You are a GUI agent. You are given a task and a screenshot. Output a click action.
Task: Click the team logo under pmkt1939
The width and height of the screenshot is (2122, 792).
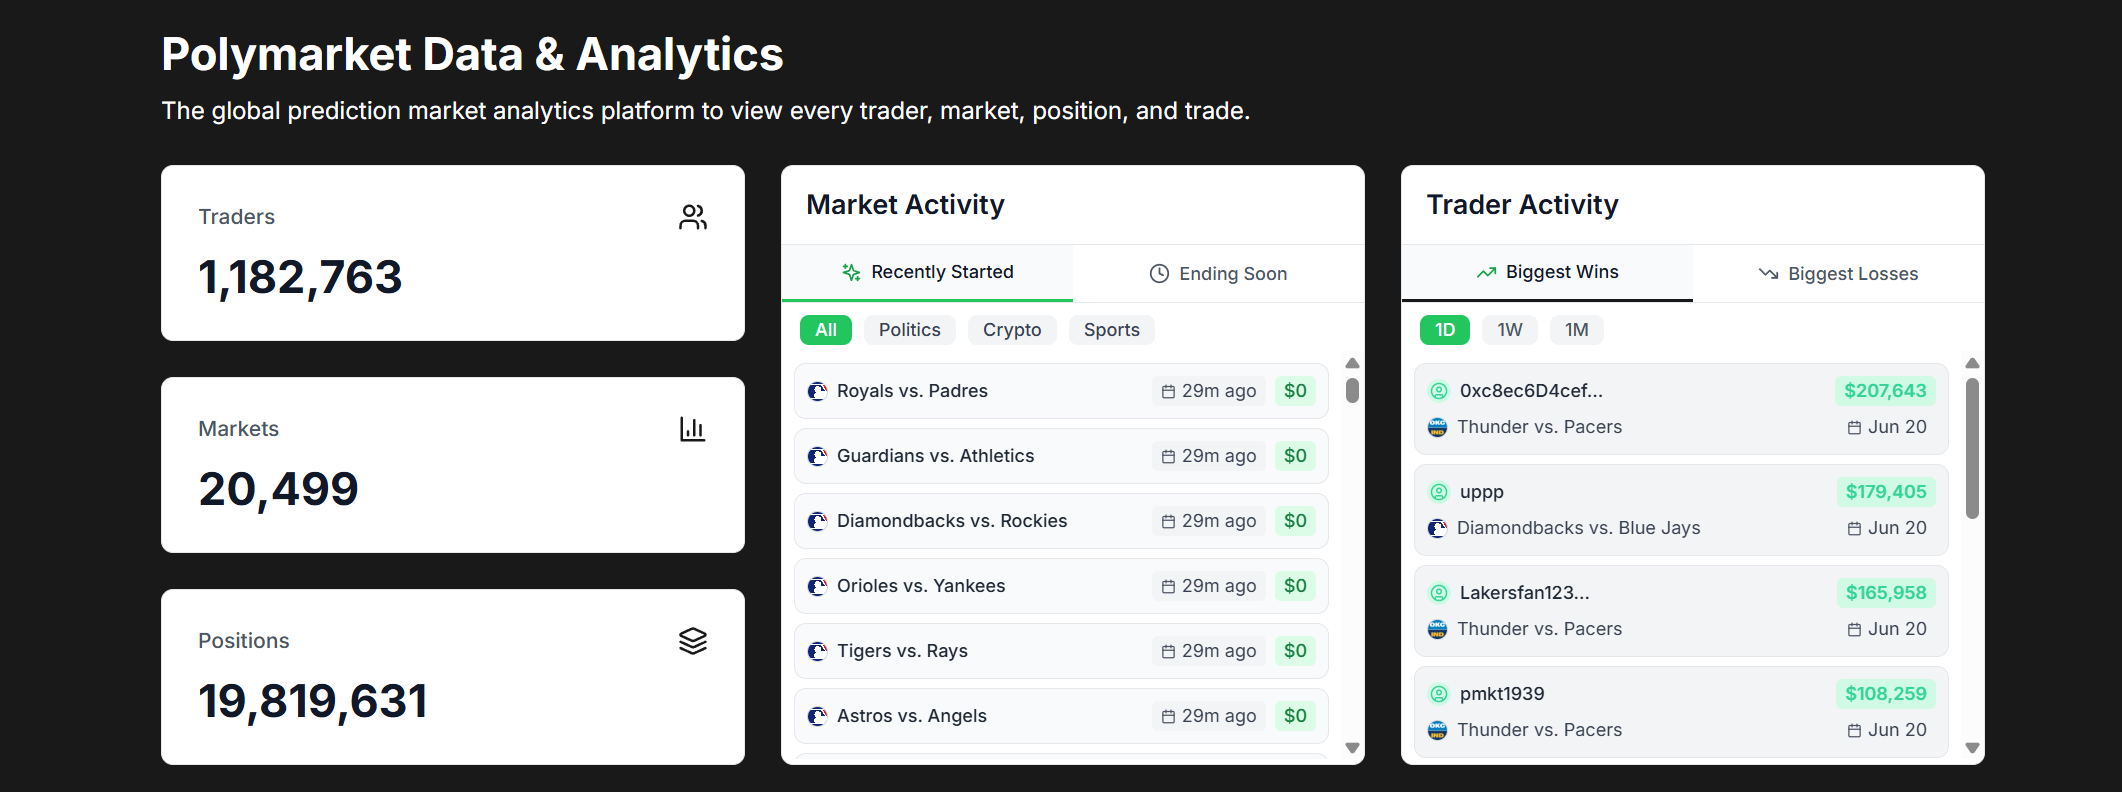pos(1438,730)
